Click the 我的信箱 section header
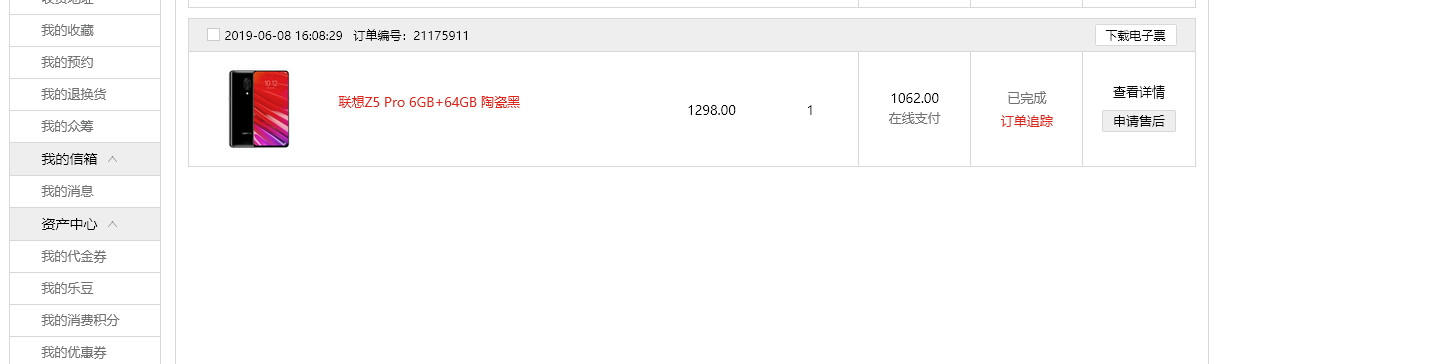This screenshot has width=1435, height=364. click(84, 159)
